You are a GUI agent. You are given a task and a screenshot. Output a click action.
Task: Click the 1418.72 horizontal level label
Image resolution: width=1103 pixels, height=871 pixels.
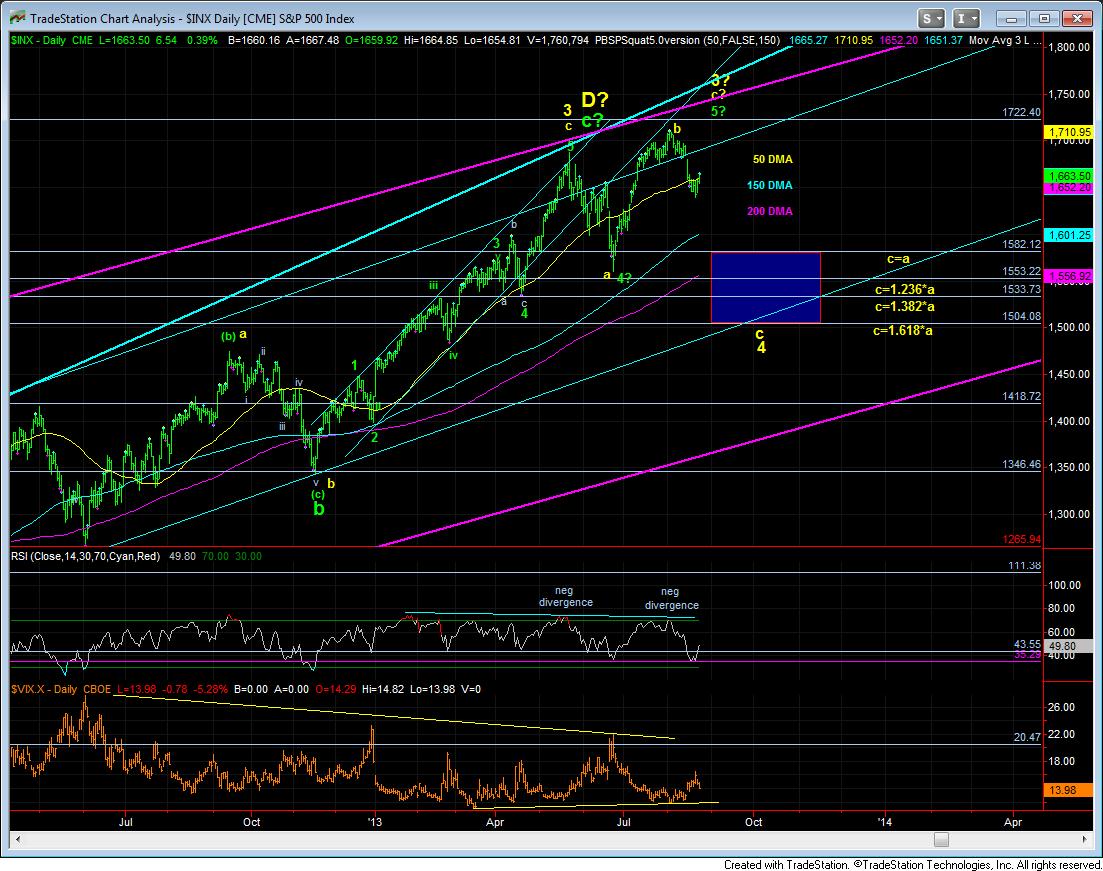pos(1021,396)
